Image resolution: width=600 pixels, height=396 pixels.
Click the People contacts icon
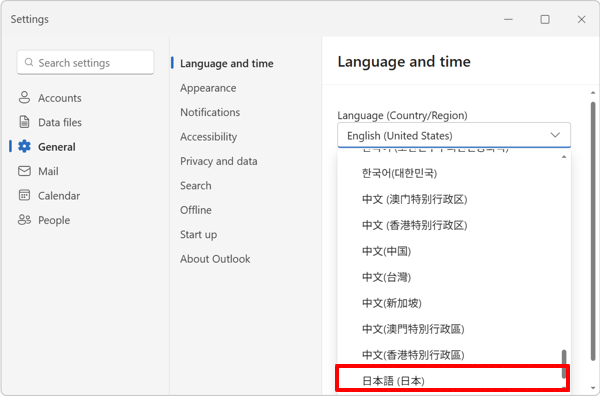click(x=24, y=220)
